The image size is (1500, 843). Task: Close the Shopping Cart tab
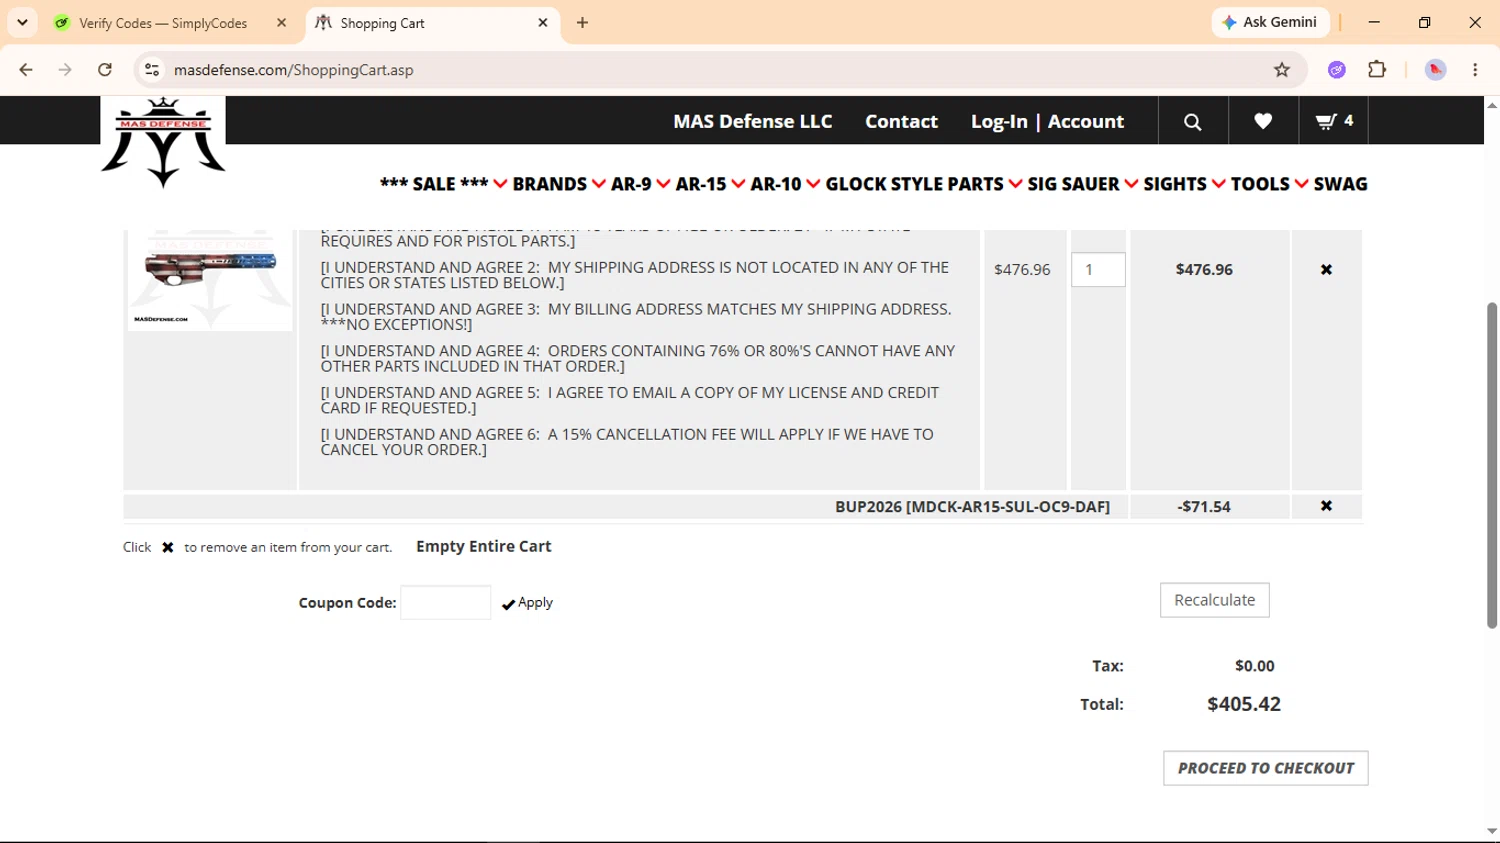(543, 23)
